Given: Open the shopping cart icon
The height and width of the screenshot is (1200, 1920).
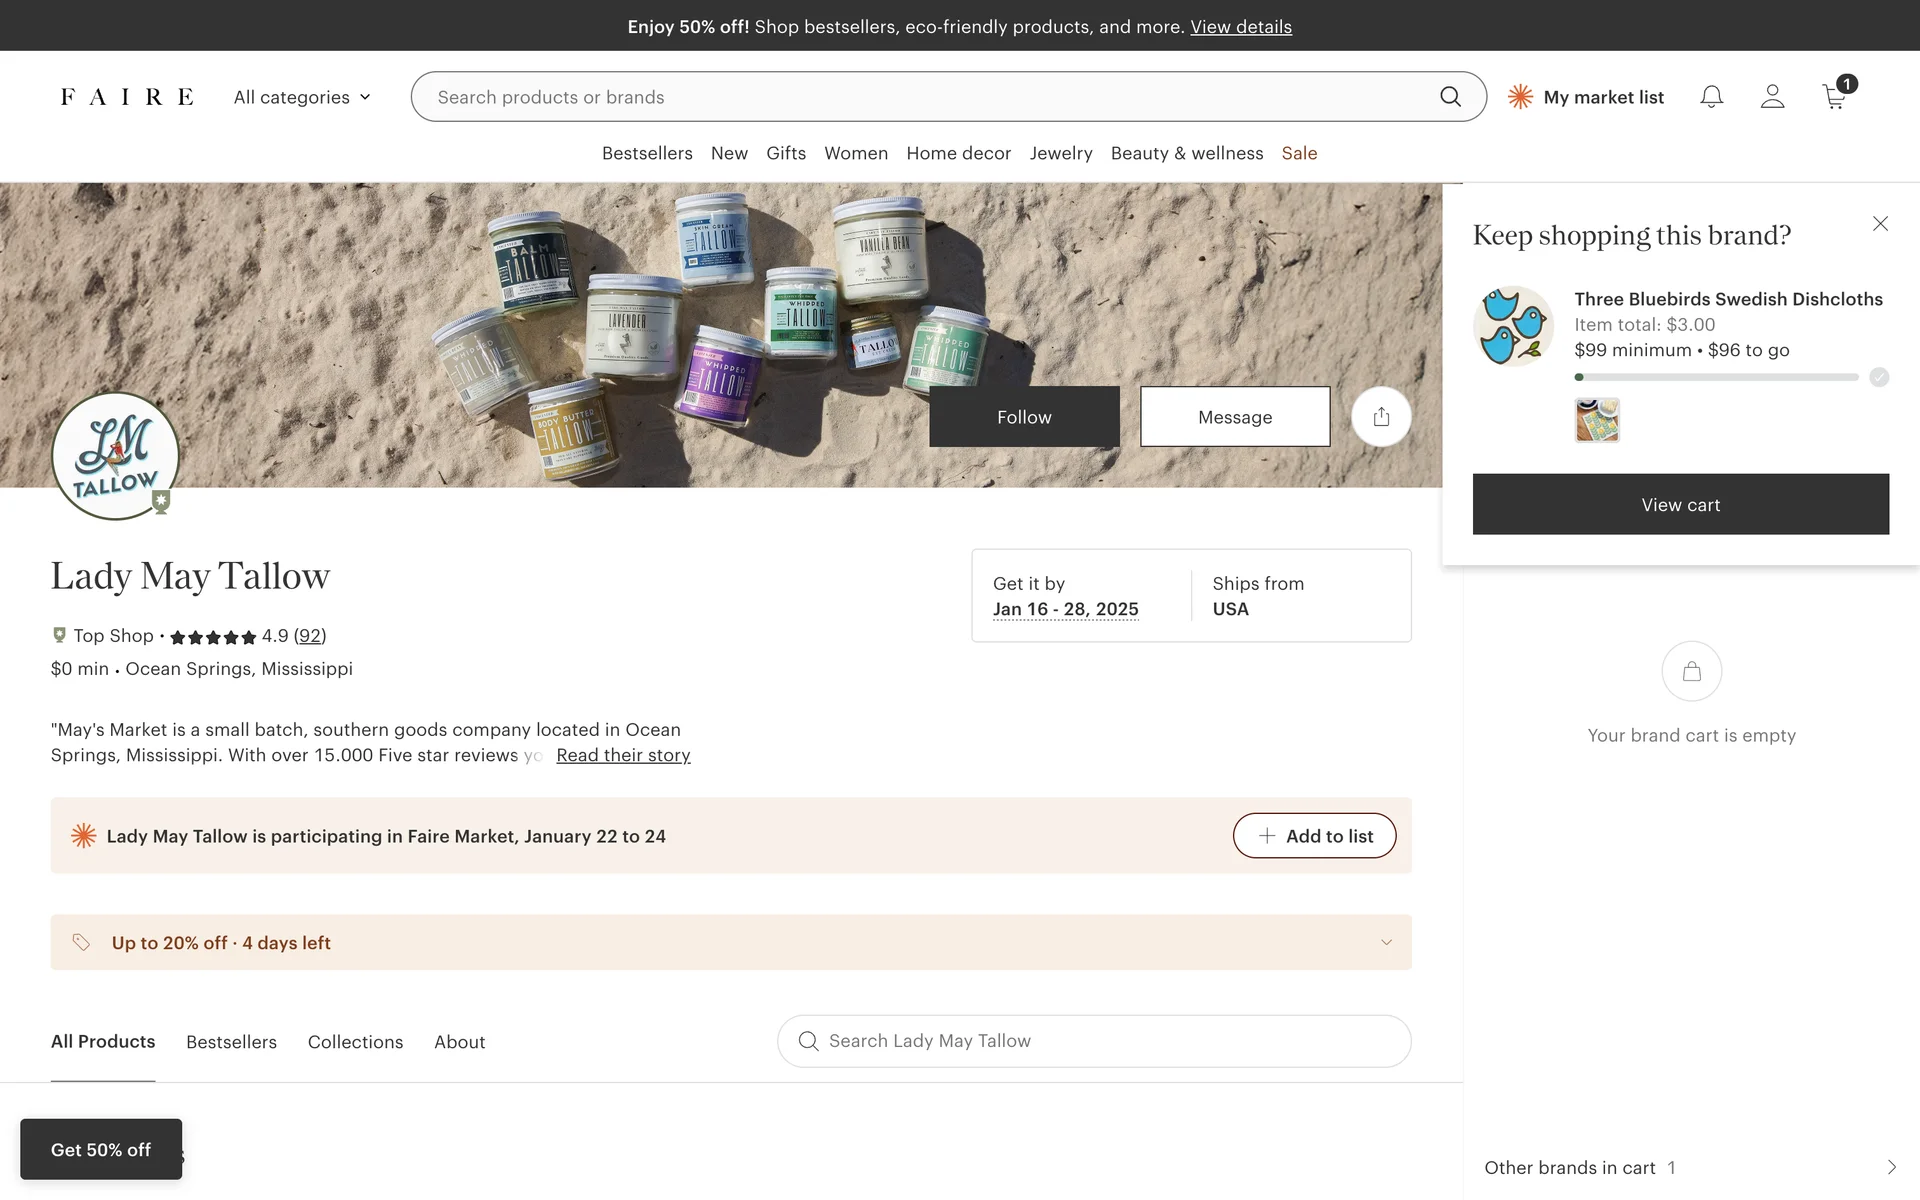Looking at the screenshot, I should 1834,97.
